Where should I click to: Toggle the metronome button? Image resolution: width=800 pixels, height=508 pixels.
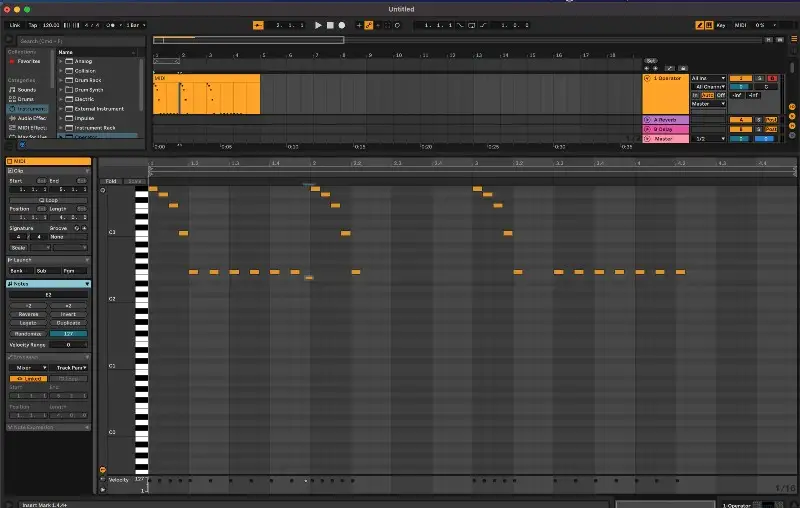pyautogui.click(x=110, y=25)
